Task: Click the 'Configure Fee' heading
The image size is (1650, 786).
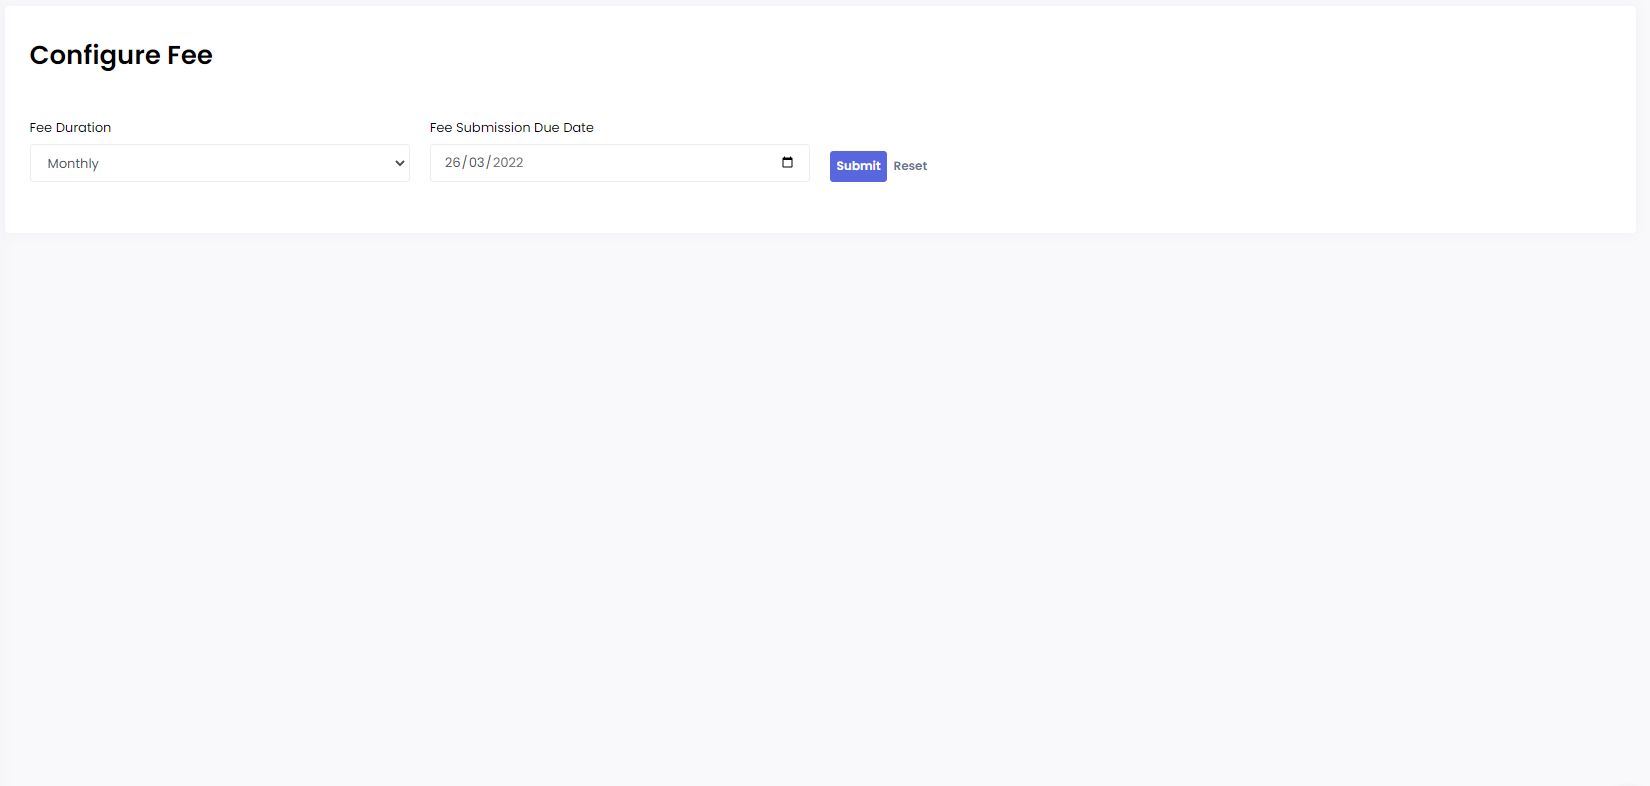Action: [x=121, y=55]
